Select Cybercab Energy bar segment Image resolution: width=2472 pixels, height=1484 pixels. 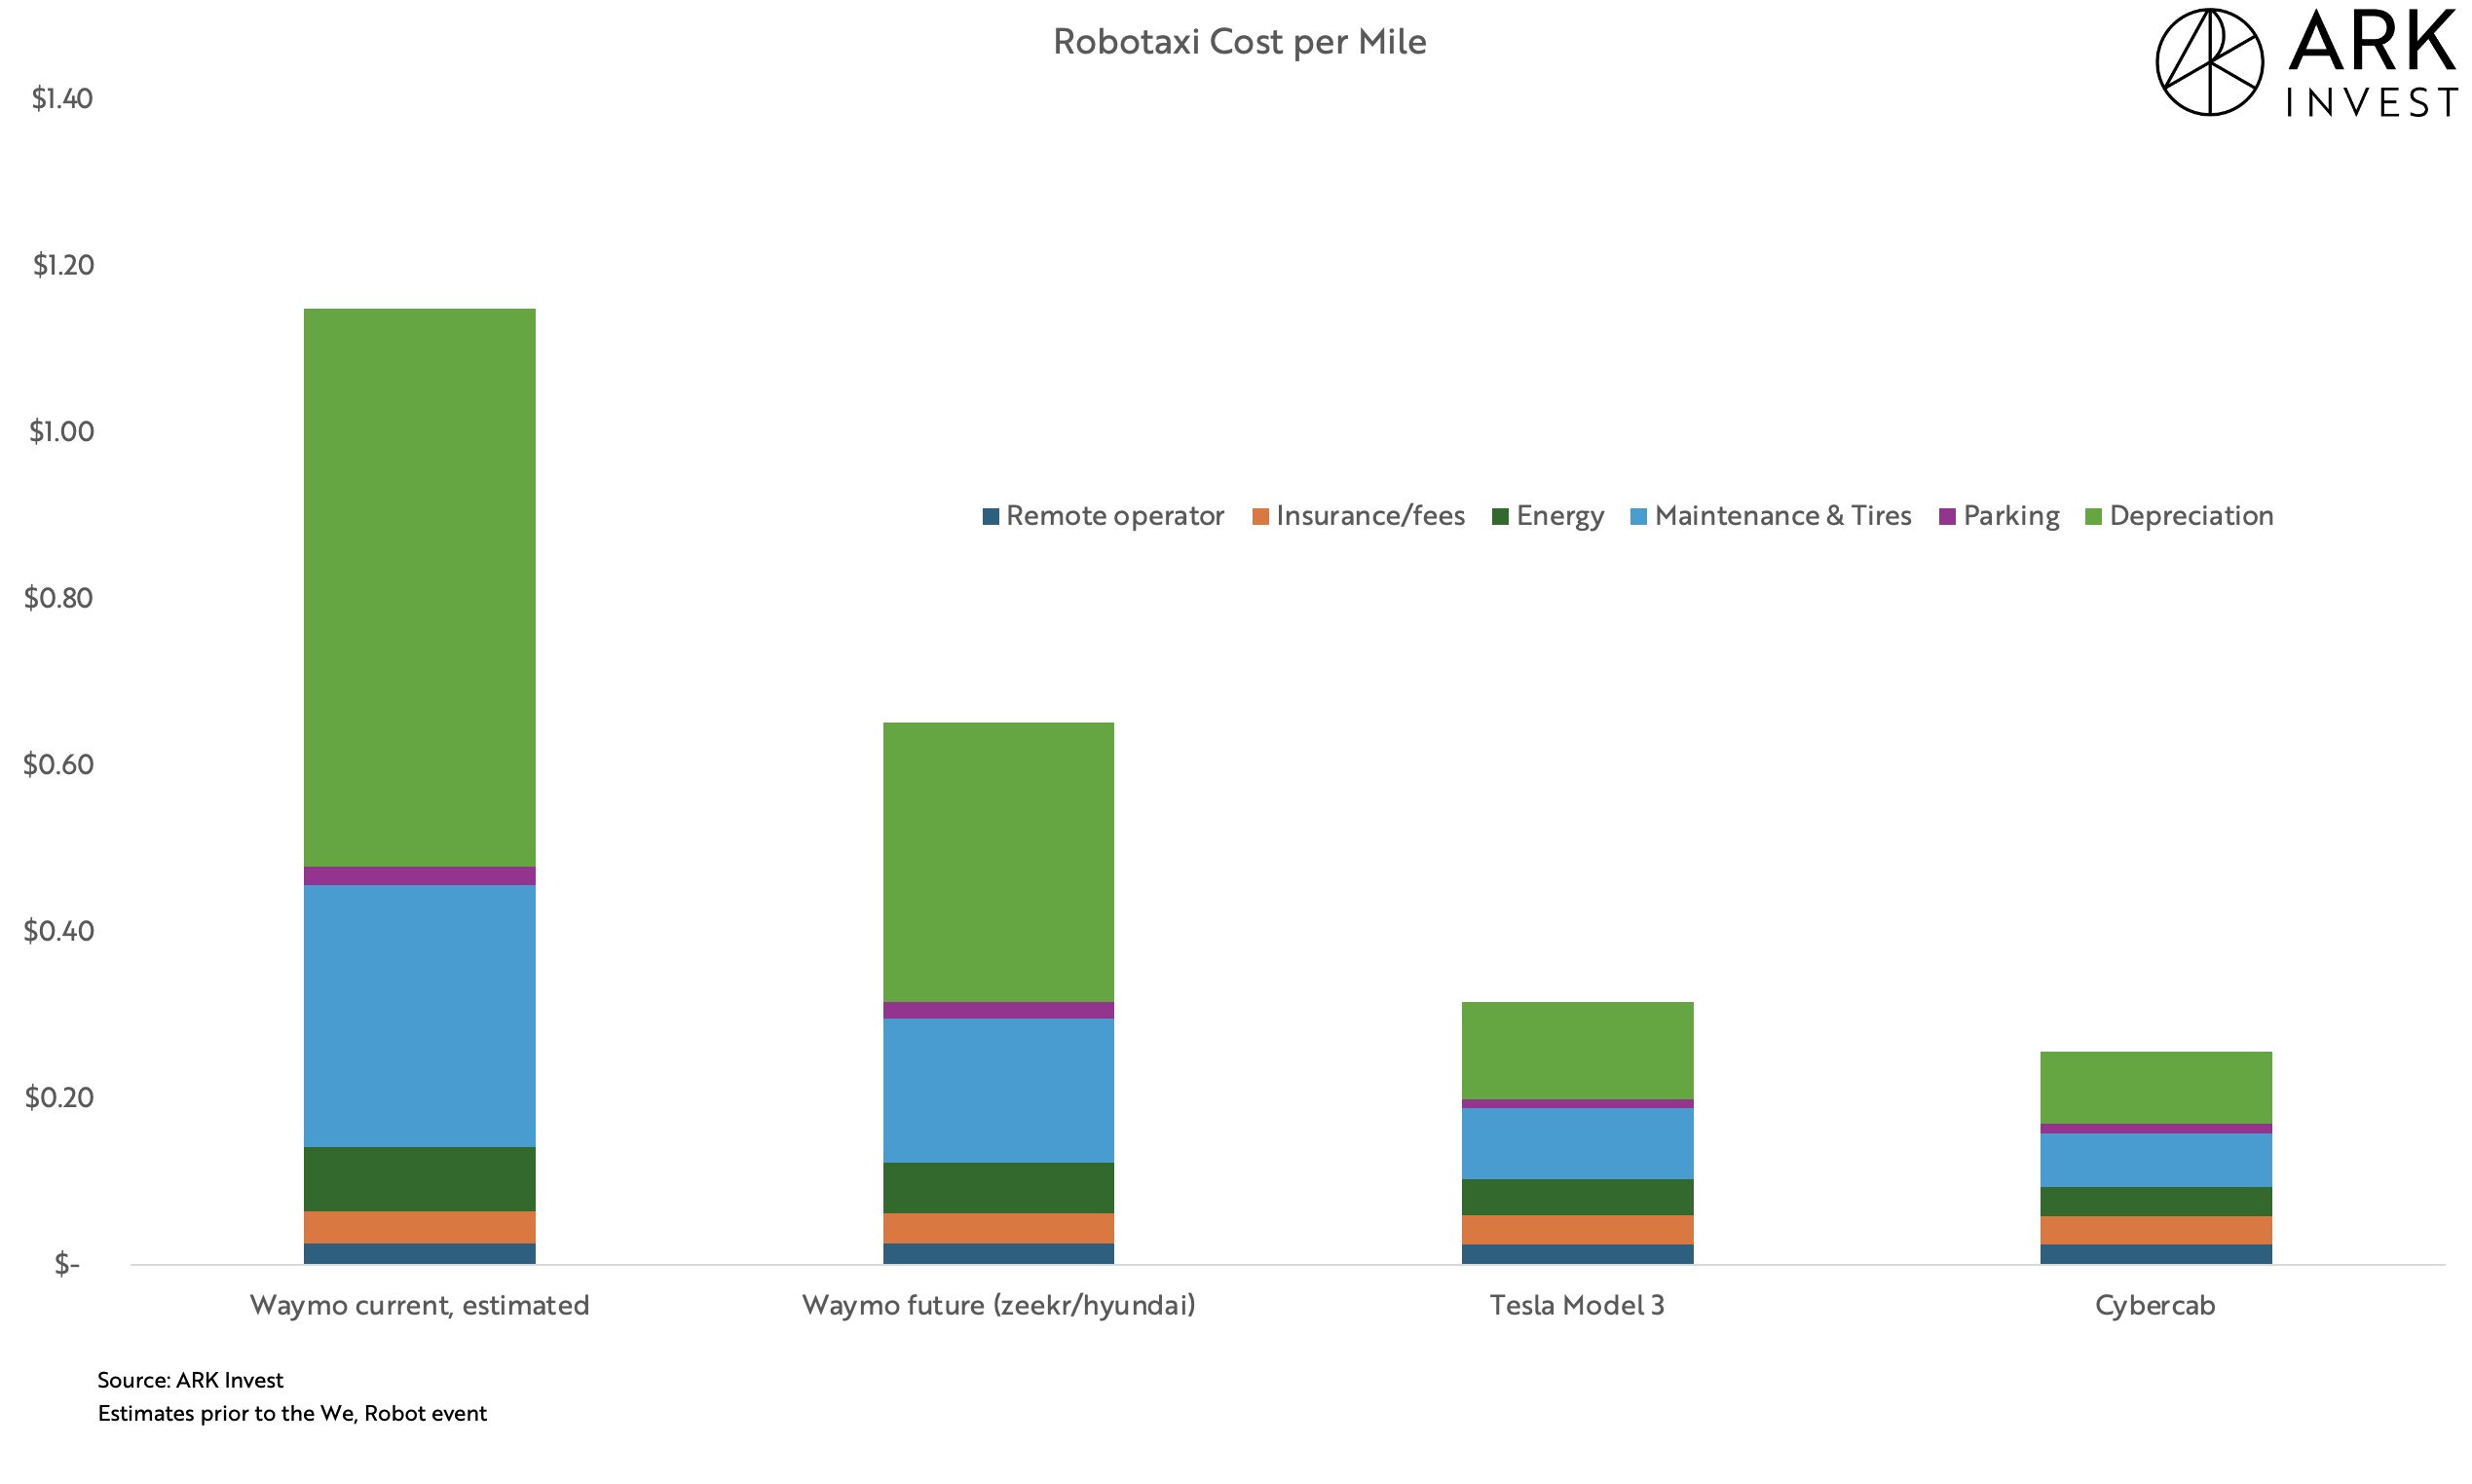pyautogui.click(x=2156, y=1202)
